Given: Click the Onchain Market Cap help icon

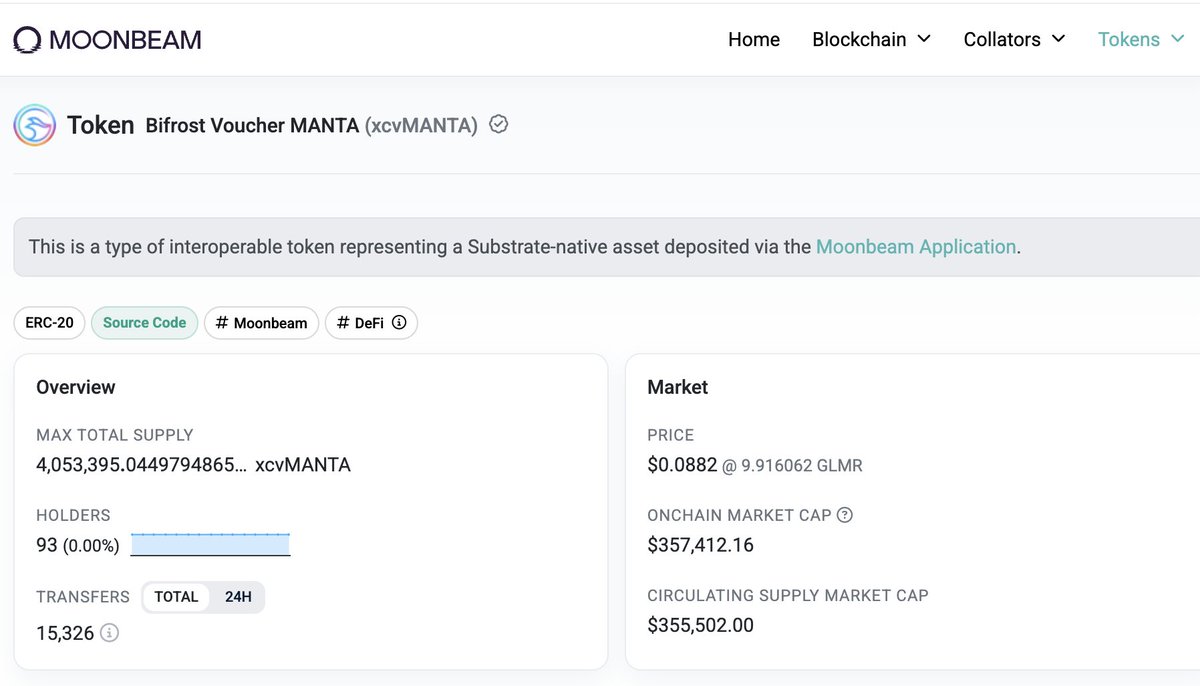Looking at the screenshot, I should [x=845, y=515].
